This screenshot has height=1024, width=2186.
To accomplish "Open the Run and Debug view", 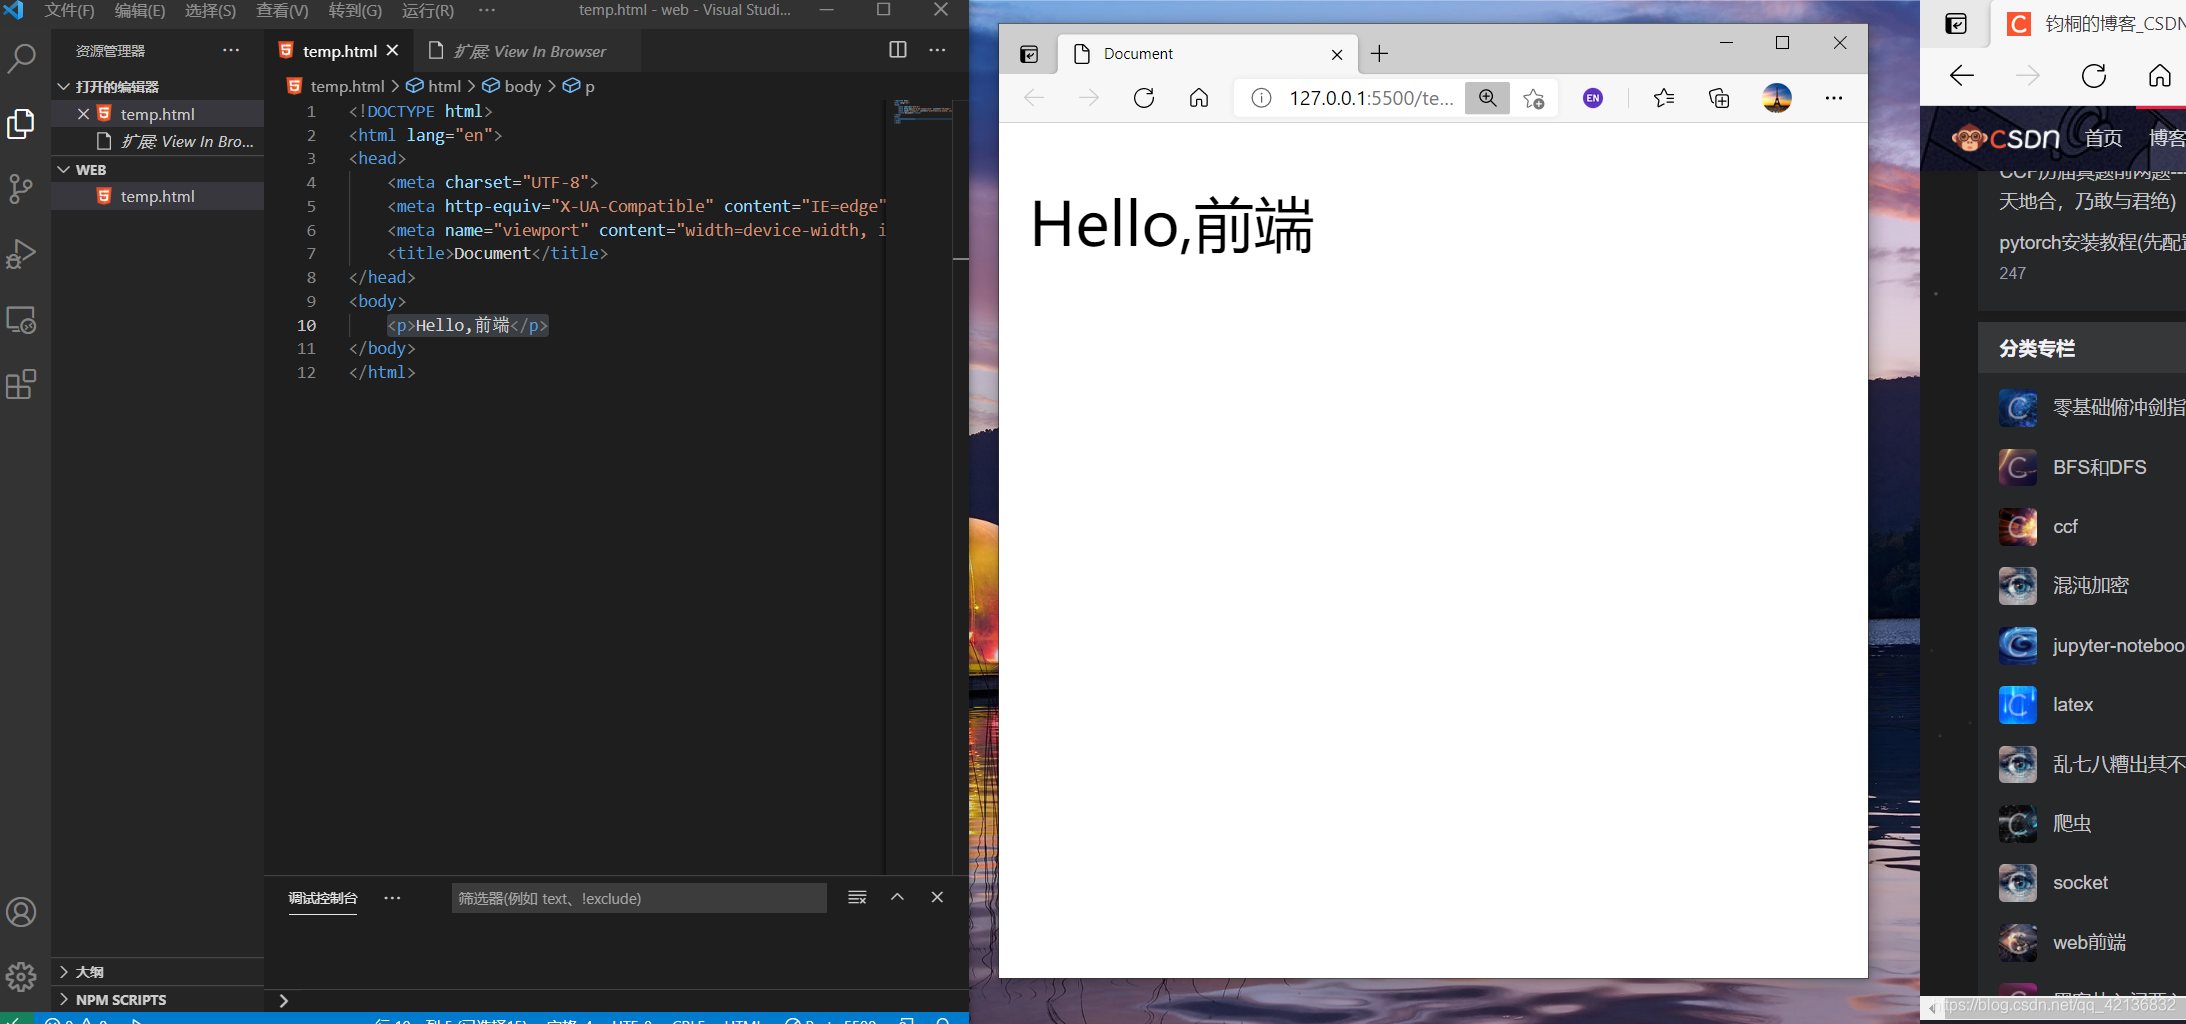I will pos(22,254).
